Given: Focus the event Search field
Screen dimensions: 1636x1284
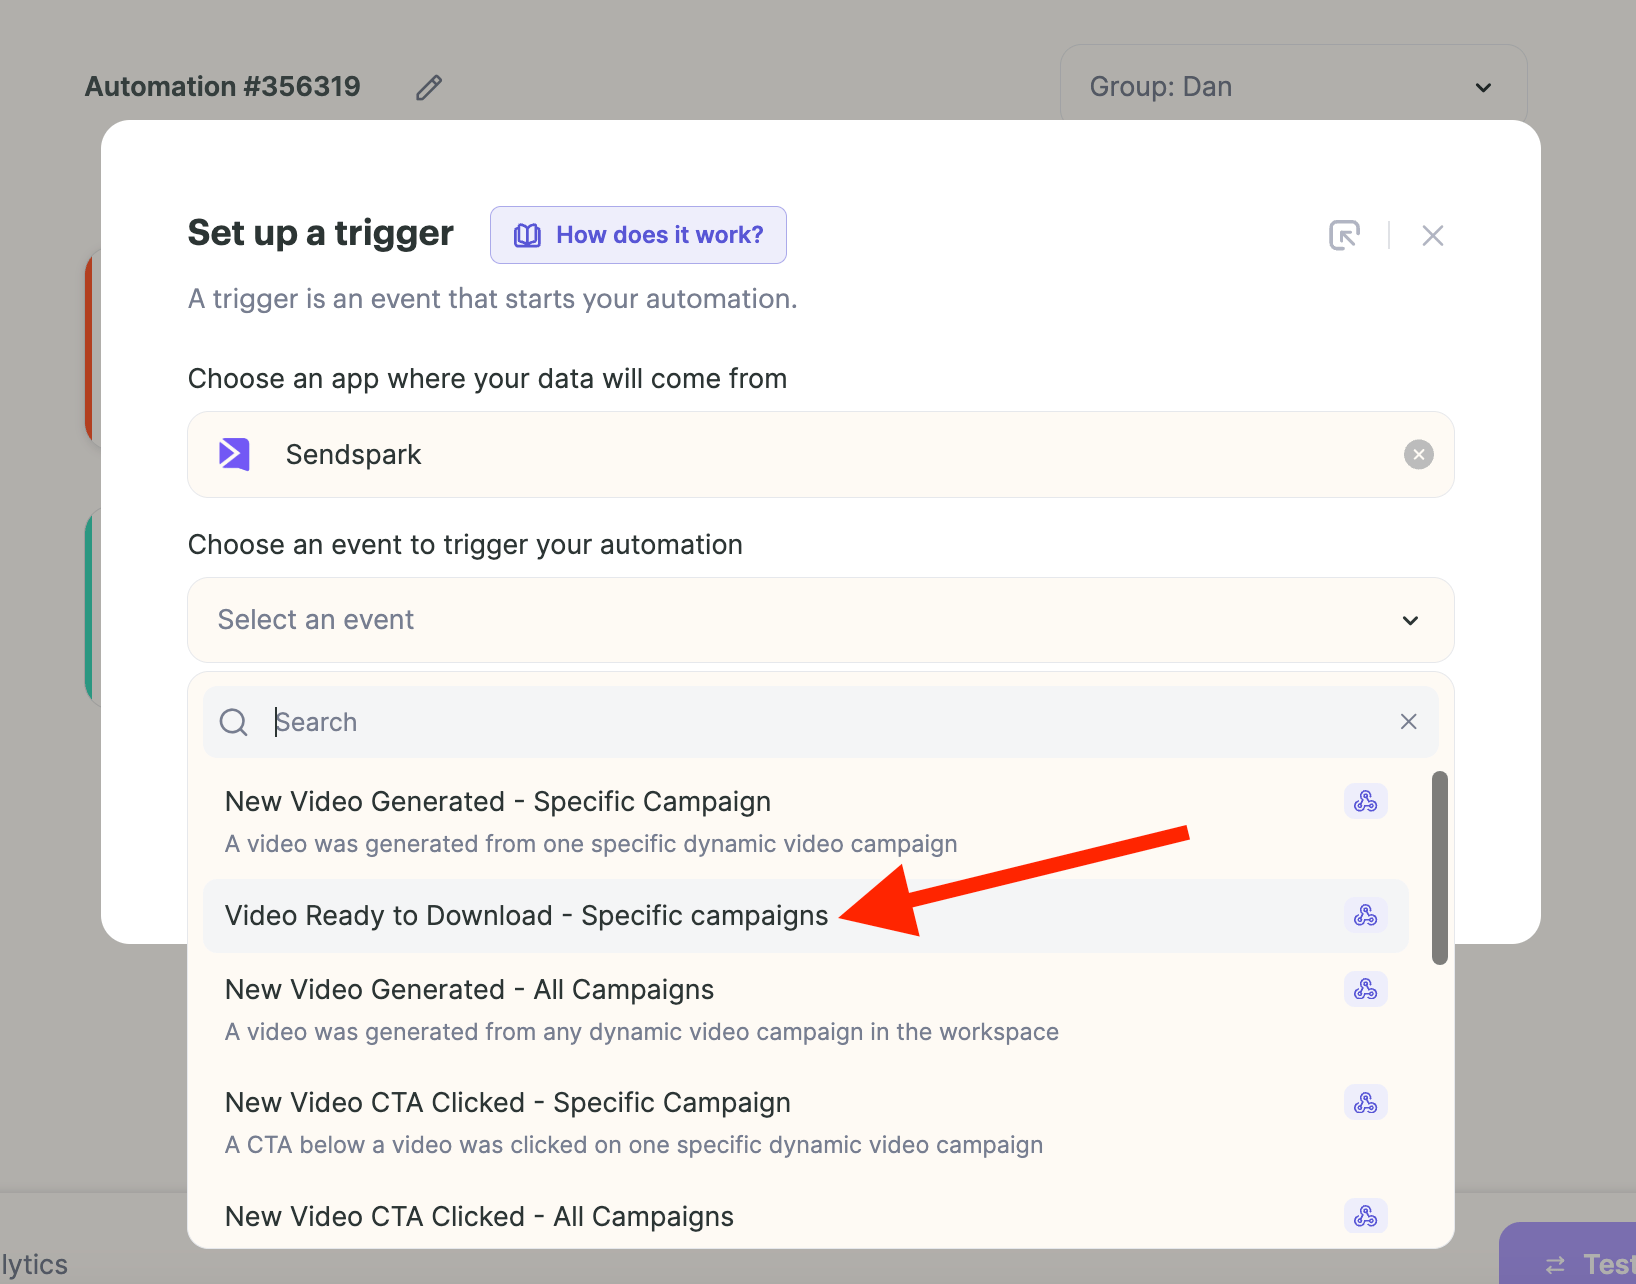Looking at the screenshot, I should [820, 722].
